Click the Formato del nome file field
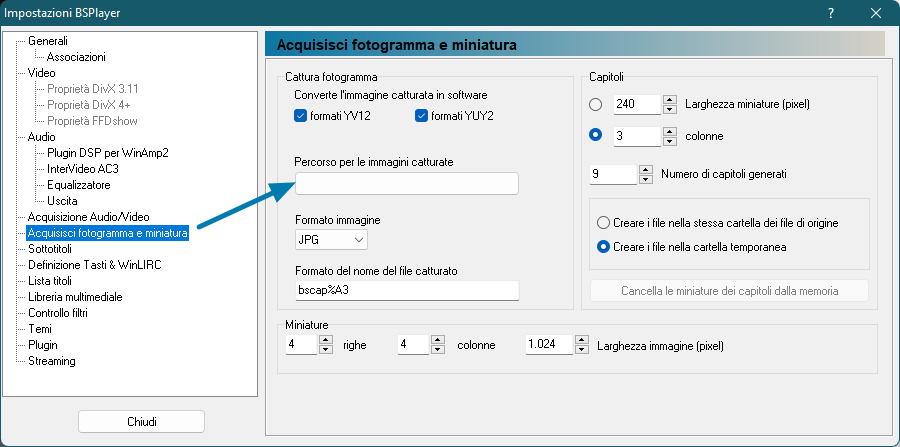Image resolution: width=900 pixels, height=447 pixels. [x=406, y=290]
